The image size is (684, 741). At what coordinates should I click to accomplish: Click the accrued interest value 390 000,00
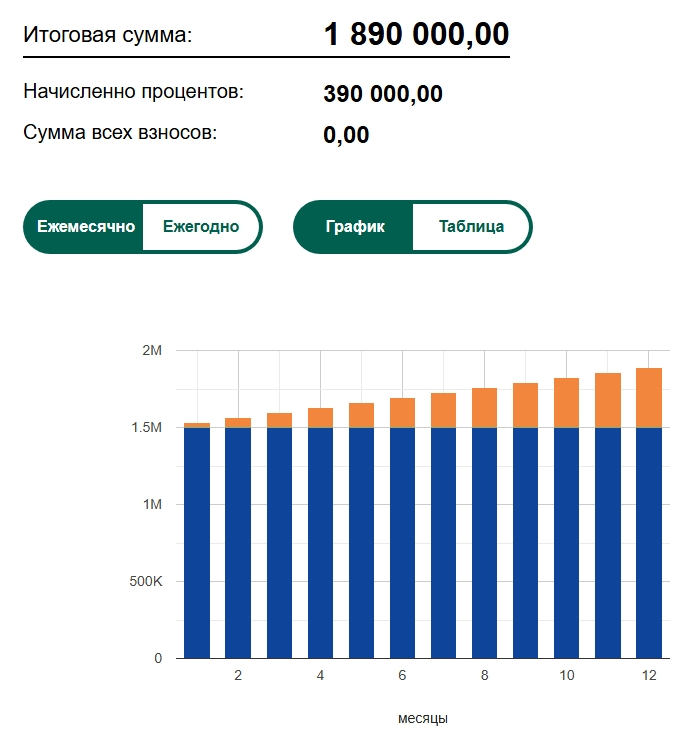383,95
